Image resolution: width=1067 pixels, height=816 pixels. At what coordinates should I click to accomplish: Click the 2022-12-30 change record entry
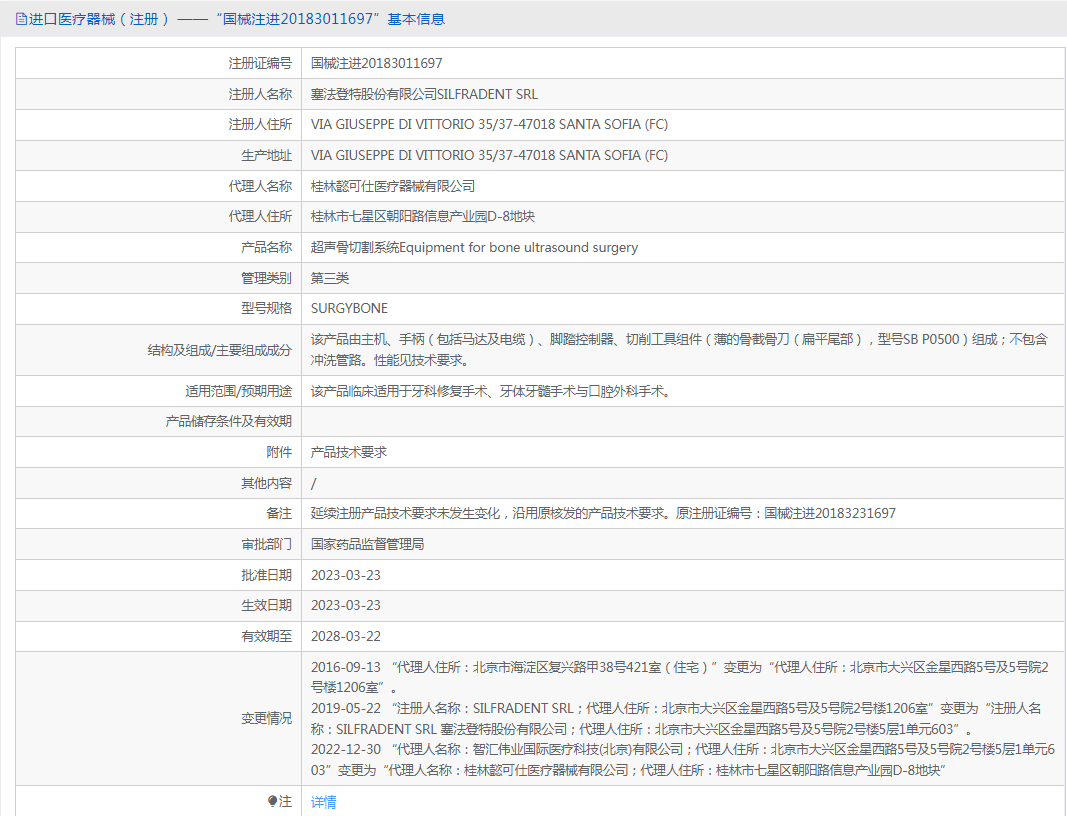tap(346, 749)
